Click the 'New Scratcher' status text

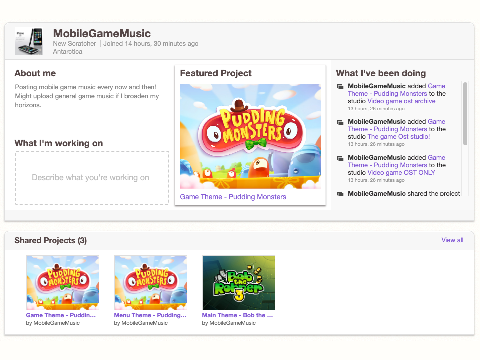[74, 44]
